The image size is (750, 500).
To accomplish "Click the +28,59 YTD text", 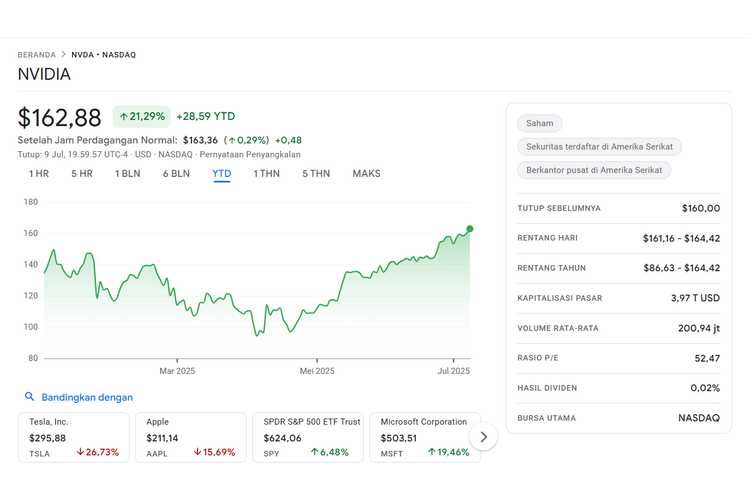I will coord(206,116).
